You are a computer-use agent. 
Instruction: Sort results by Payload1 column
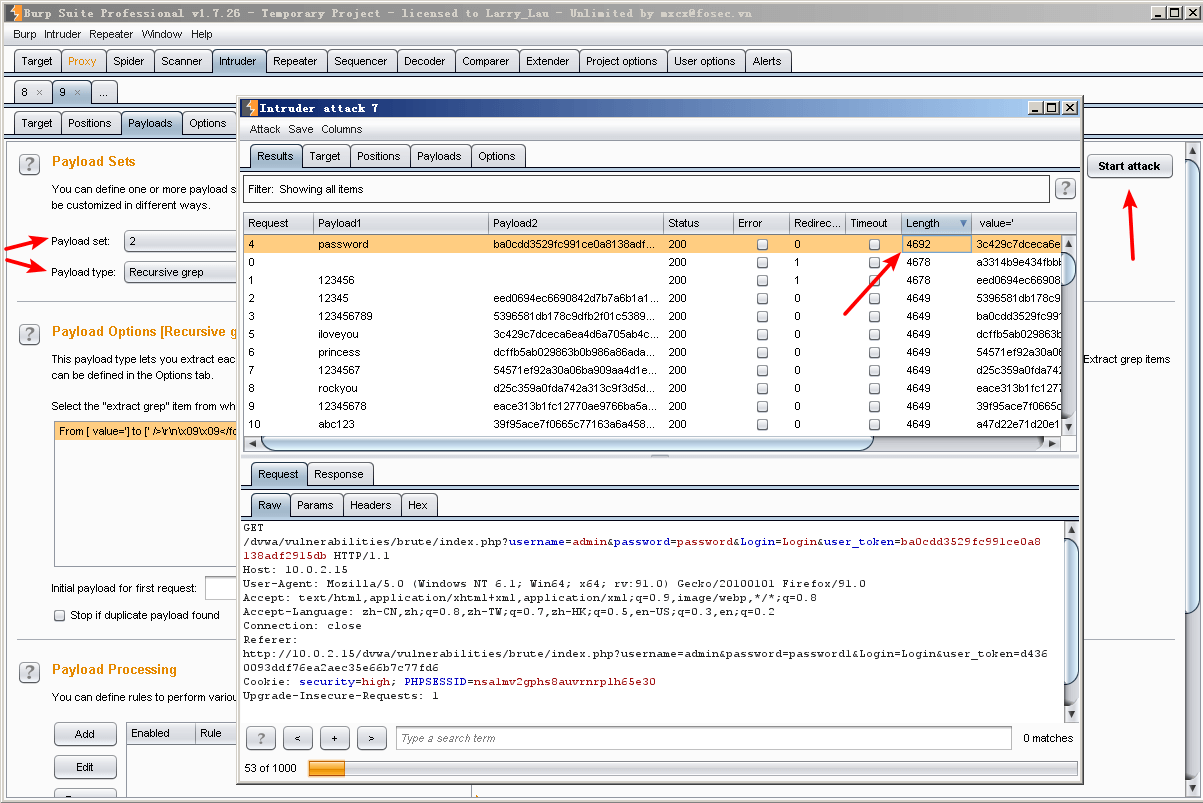click(401, 223)
